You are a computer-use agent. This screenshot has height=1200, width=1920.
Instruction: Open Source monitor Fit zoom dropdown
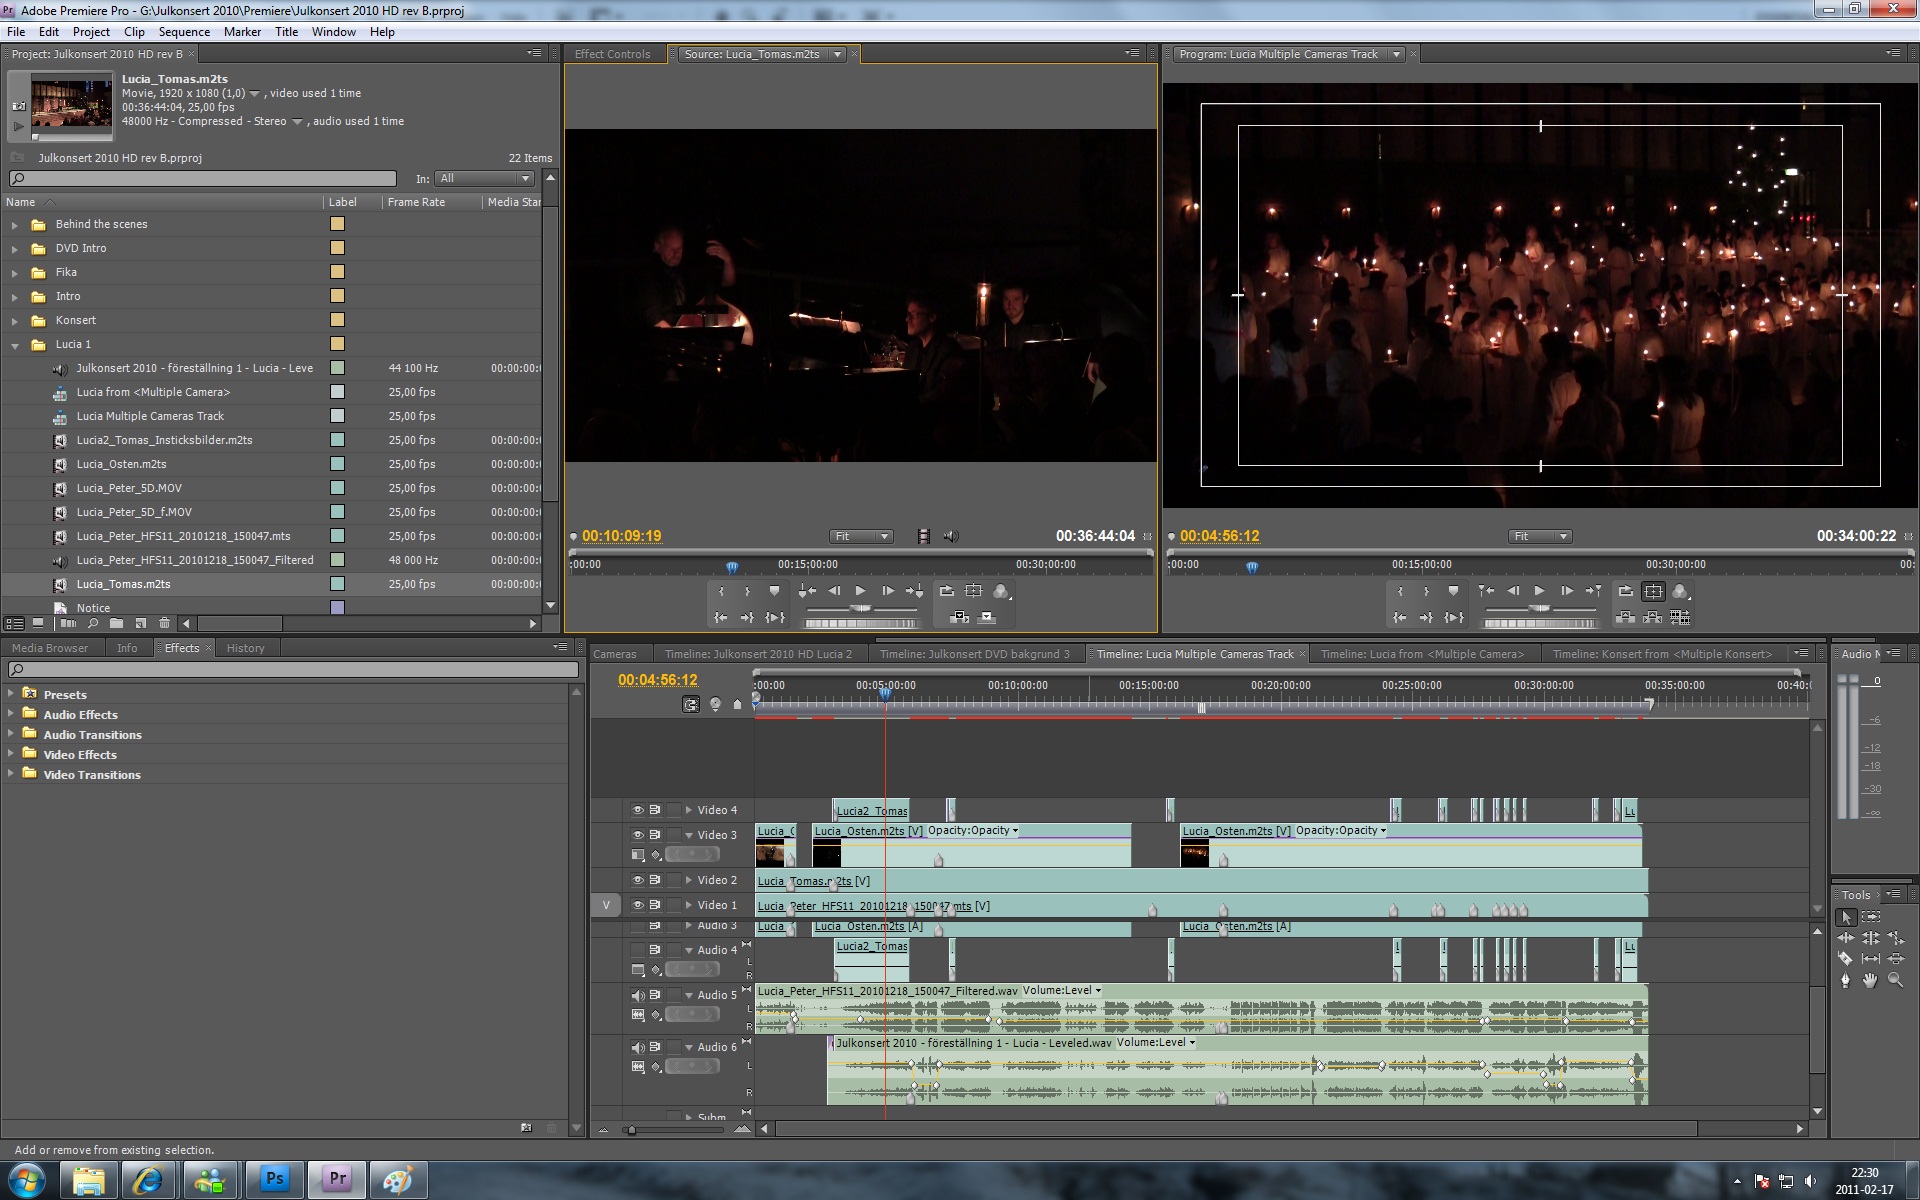(861, 536)
